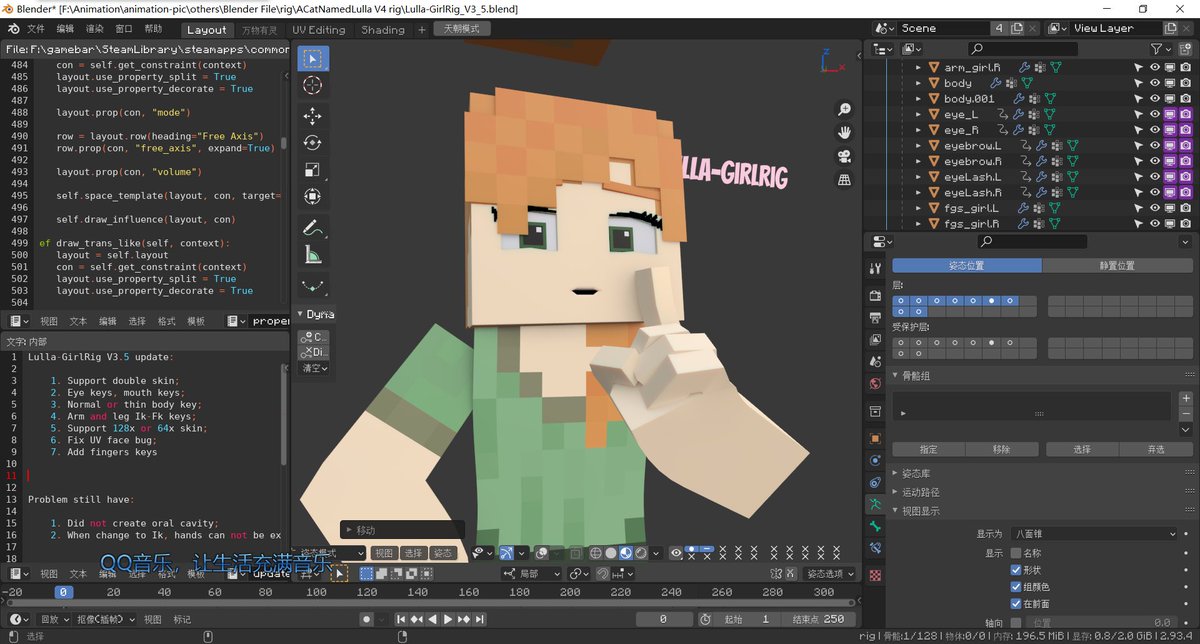
Task: Click the new collection icon in outliner header
Action: [x=1183, y=48]
